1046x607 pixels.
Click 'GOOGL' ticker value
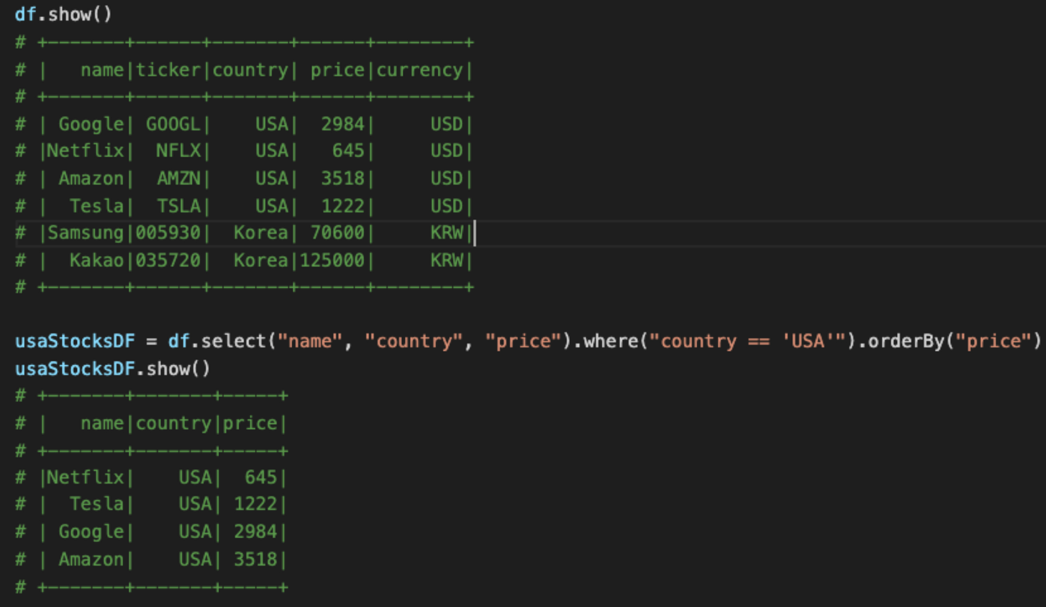[x=173, y=124]
